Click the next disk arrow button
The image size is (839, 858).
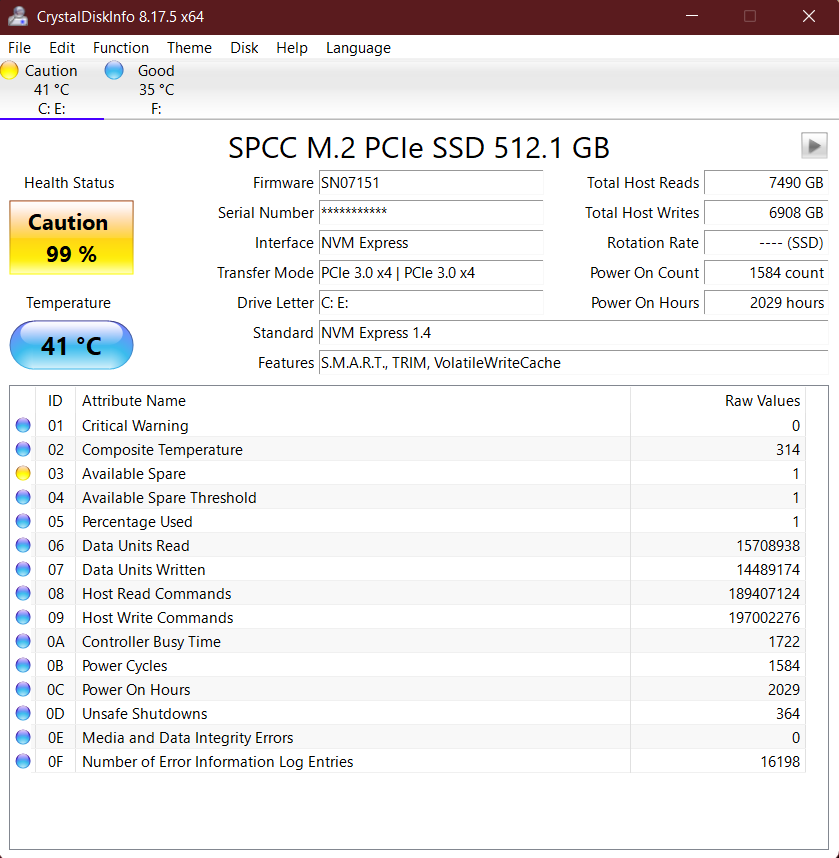coord(814,146)
